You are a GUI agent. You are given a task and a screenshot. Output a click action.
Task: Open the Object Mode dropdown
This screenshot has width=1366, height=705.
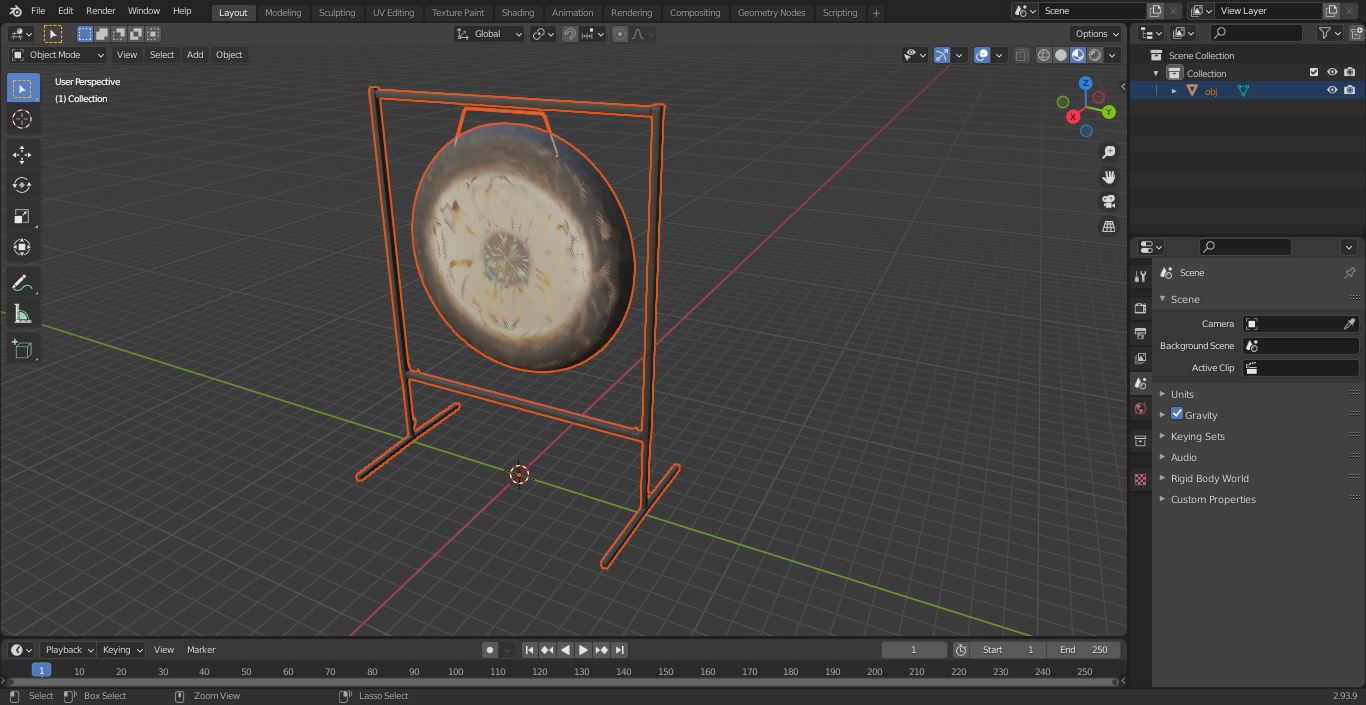[x=58, y=55]
